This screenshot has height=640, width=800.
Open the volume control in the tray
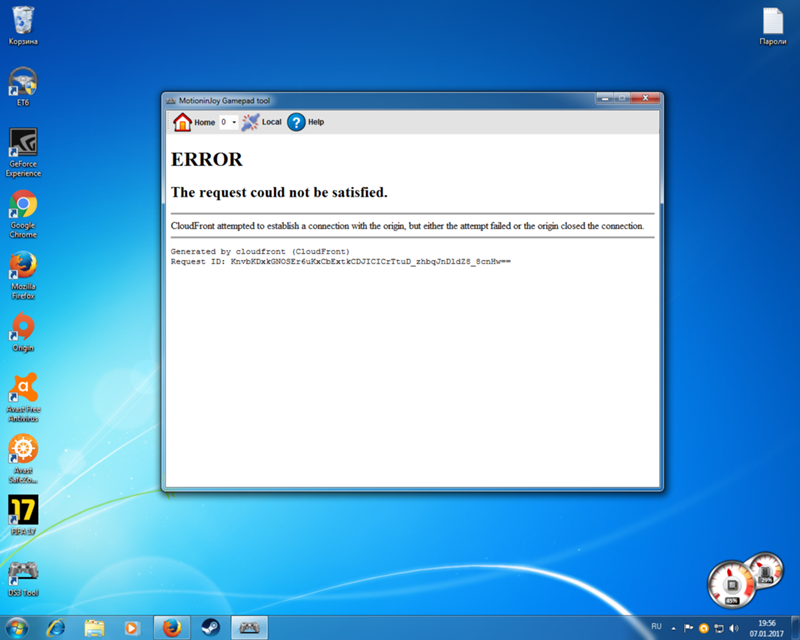tap(734, 628)
